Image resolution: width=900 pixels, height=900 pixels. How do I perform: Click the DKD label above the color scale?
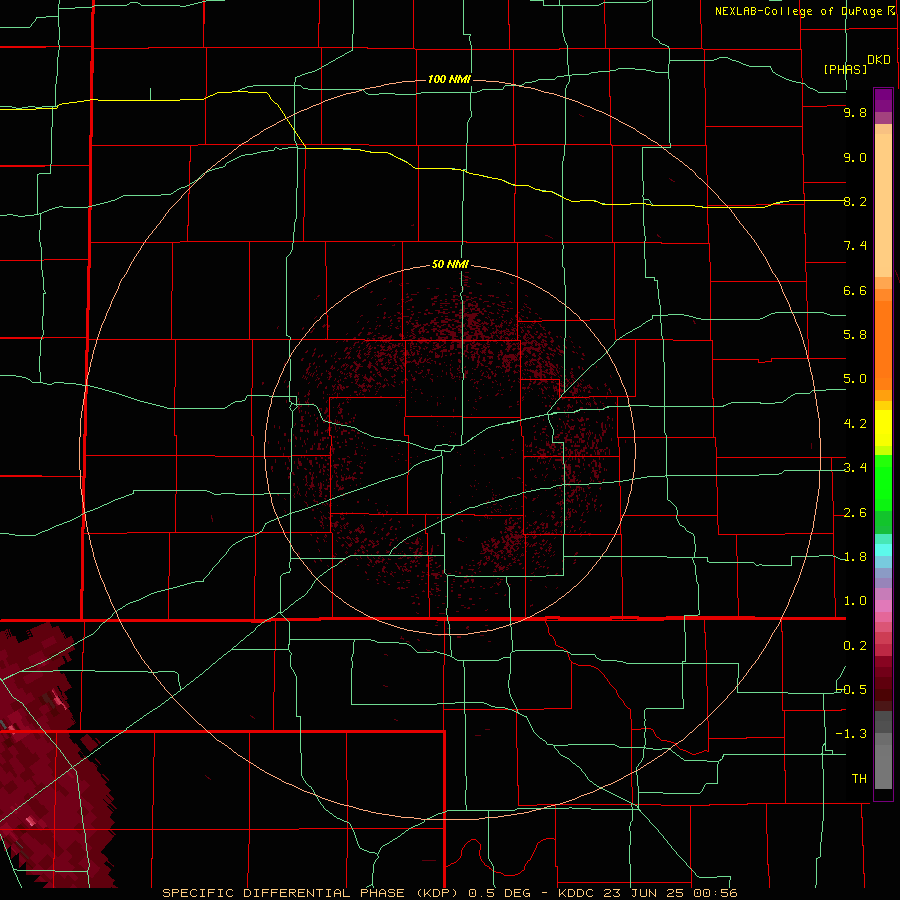point(879,60)
